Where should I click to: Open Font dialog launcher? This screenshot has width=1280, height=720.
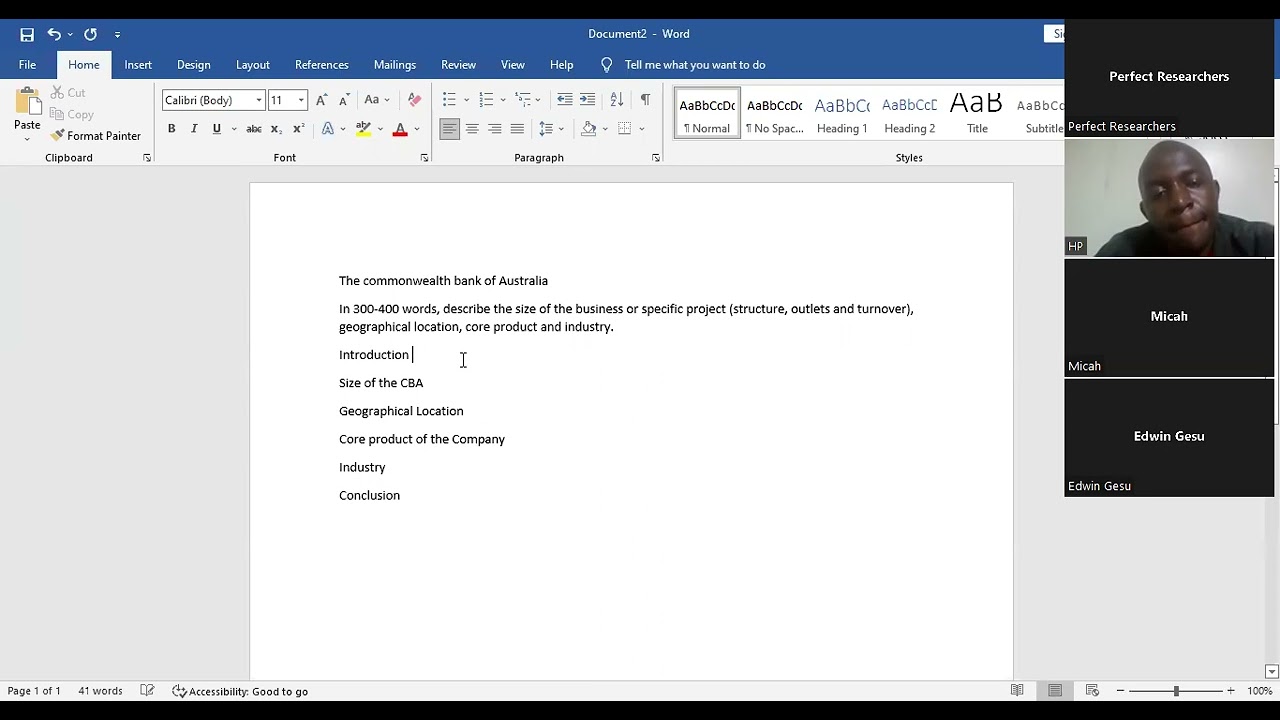(x=424, y=158)
